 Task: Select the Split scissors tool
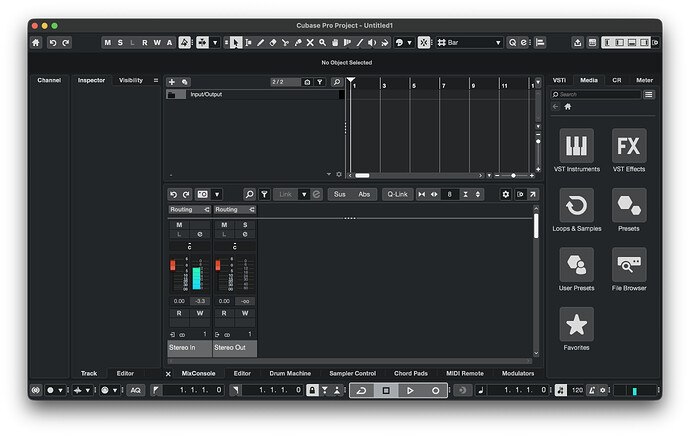[285, 43]
